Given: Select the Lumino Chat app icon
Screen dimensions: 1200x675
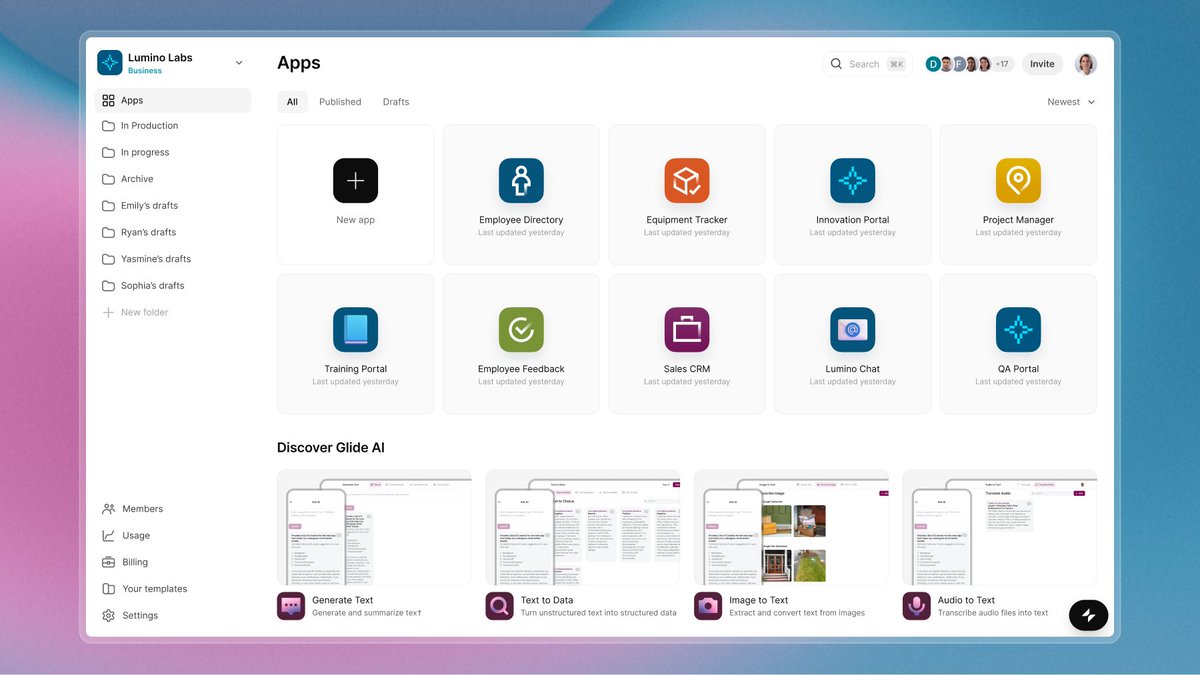Looking at the screenshot, I should coord(852,330).
